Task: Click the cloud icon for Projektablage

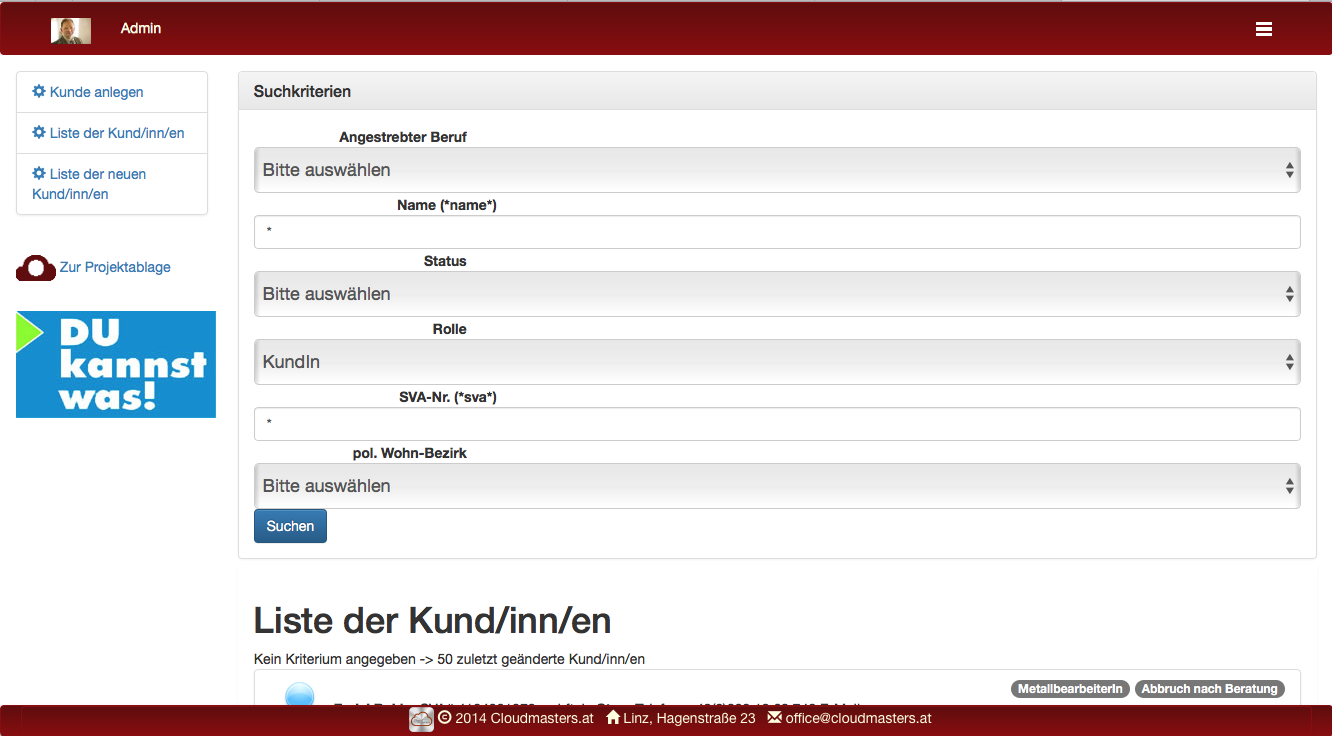Action: tap(36, 268)
